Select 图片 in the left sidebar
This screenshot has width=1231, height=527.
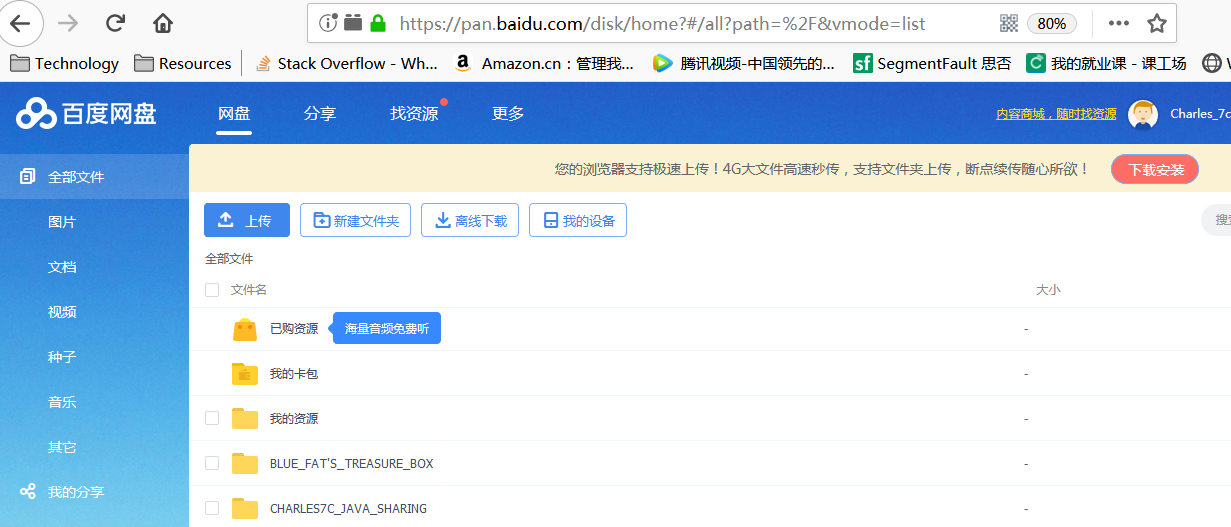pos(62,222)
